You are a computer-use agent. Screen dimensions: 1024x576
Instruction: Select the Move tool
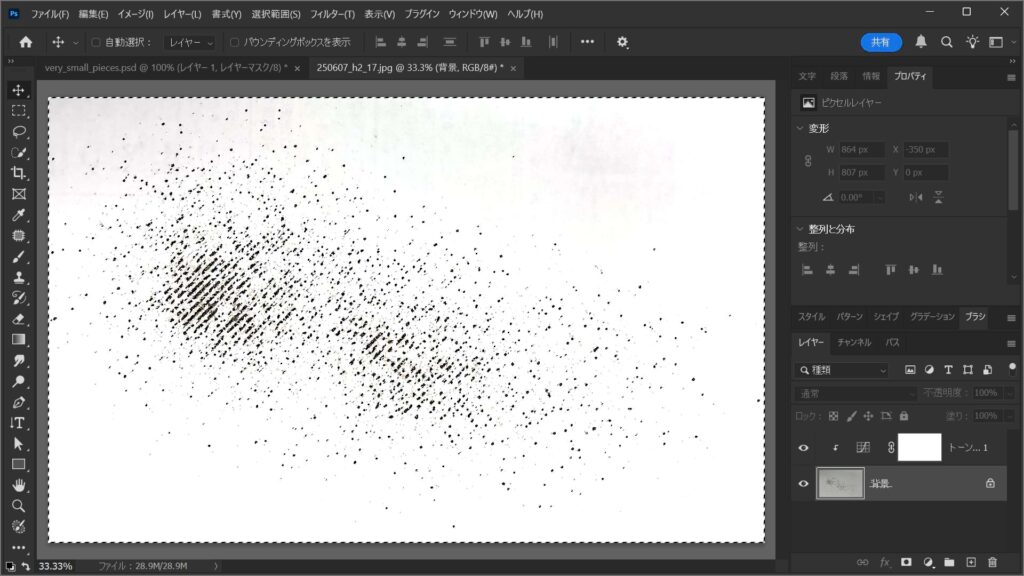18,89
